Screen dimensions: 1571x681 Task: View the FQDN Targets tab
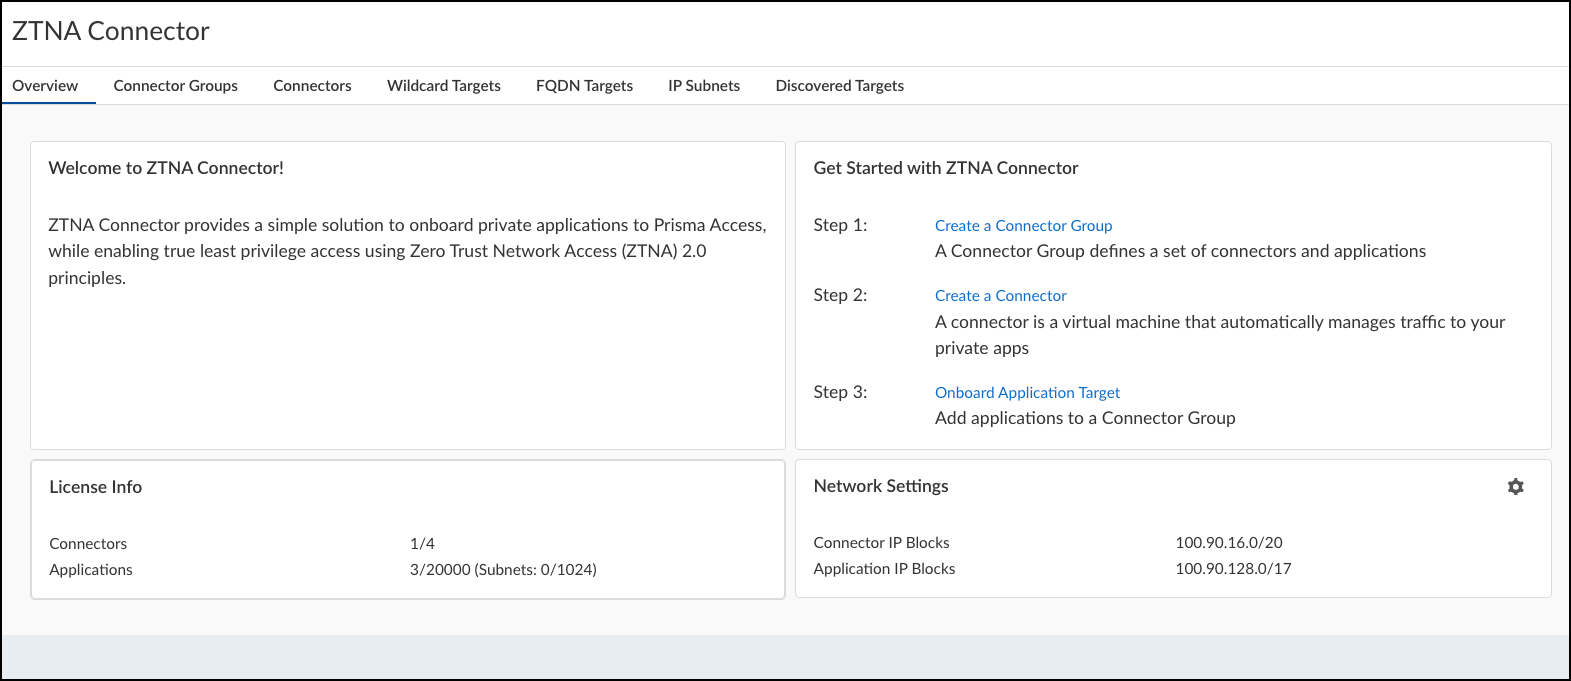click(584, 86)
